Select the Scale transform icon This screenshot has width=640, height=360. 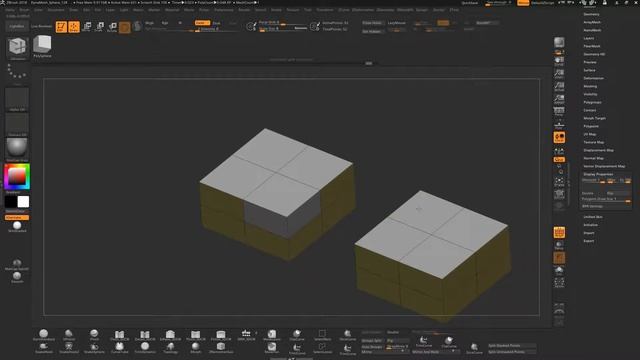[100, 27]
